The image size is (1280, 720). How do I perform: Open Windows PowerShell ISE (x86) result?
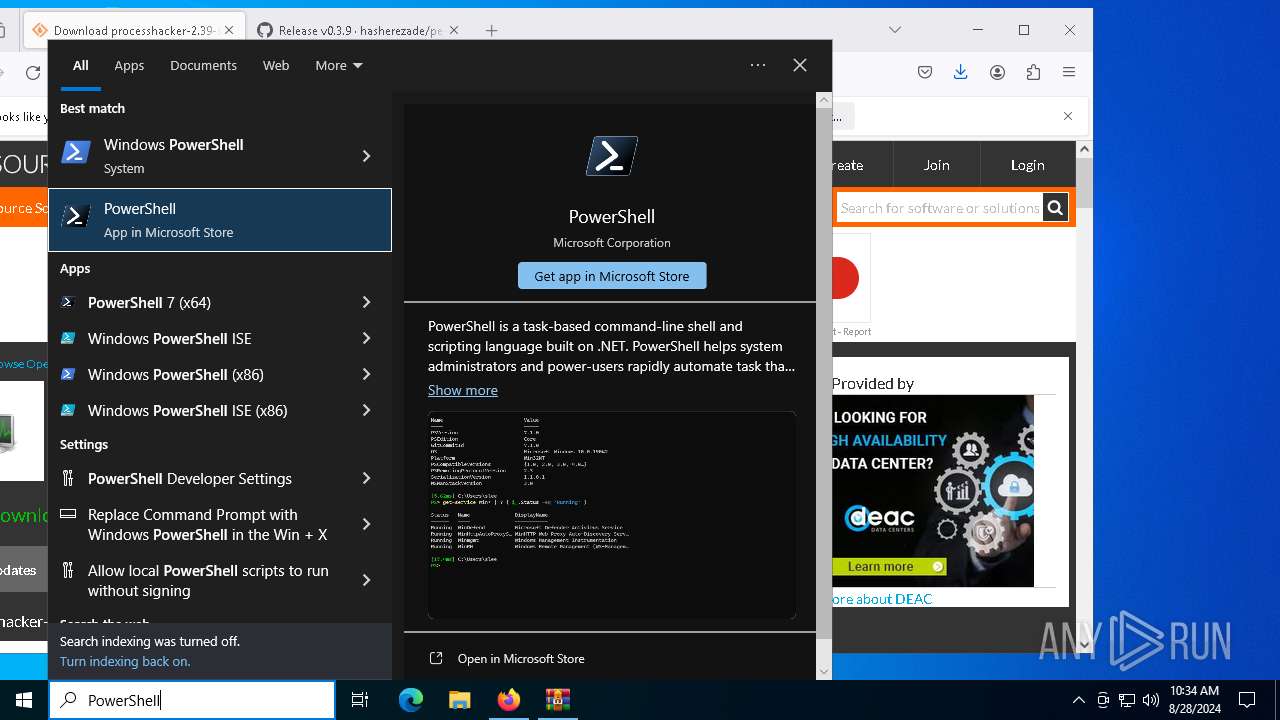[196, 410]
